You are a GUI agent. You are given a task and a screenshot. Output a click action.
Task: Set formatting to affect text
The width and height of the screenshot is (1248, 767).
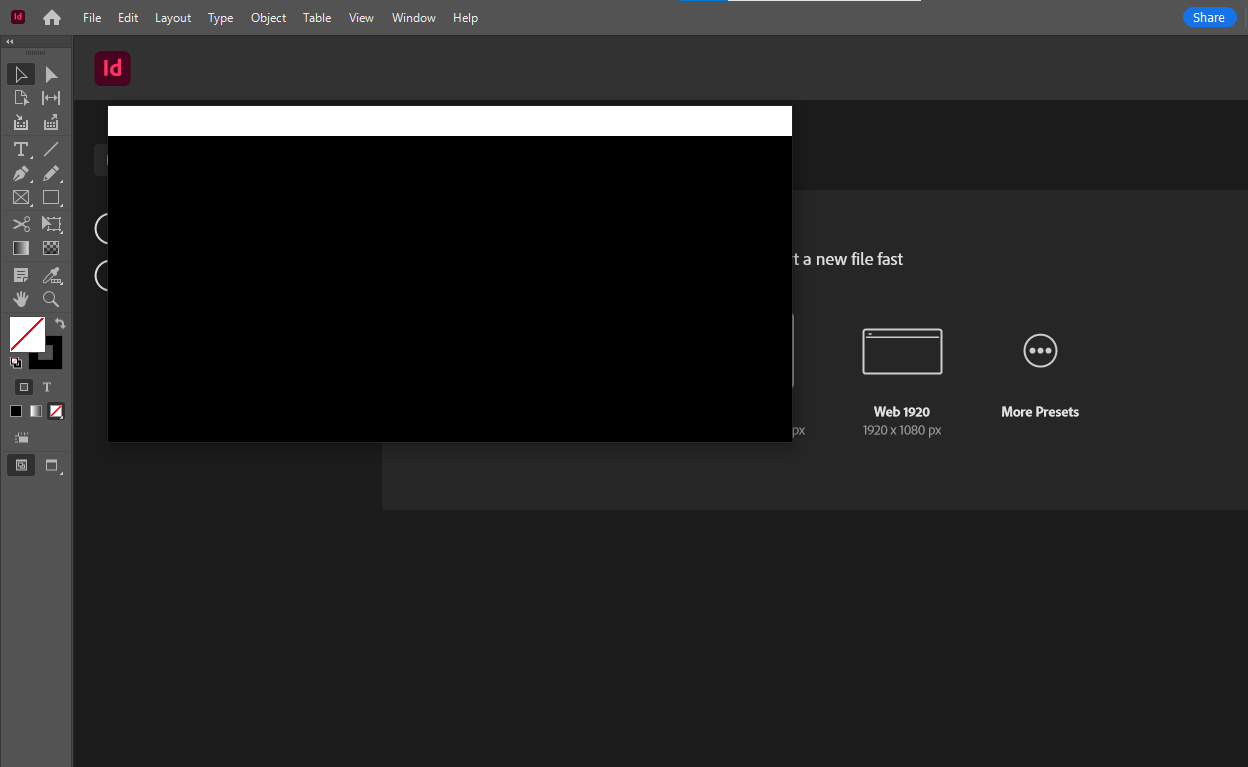[x=47, y=387]
